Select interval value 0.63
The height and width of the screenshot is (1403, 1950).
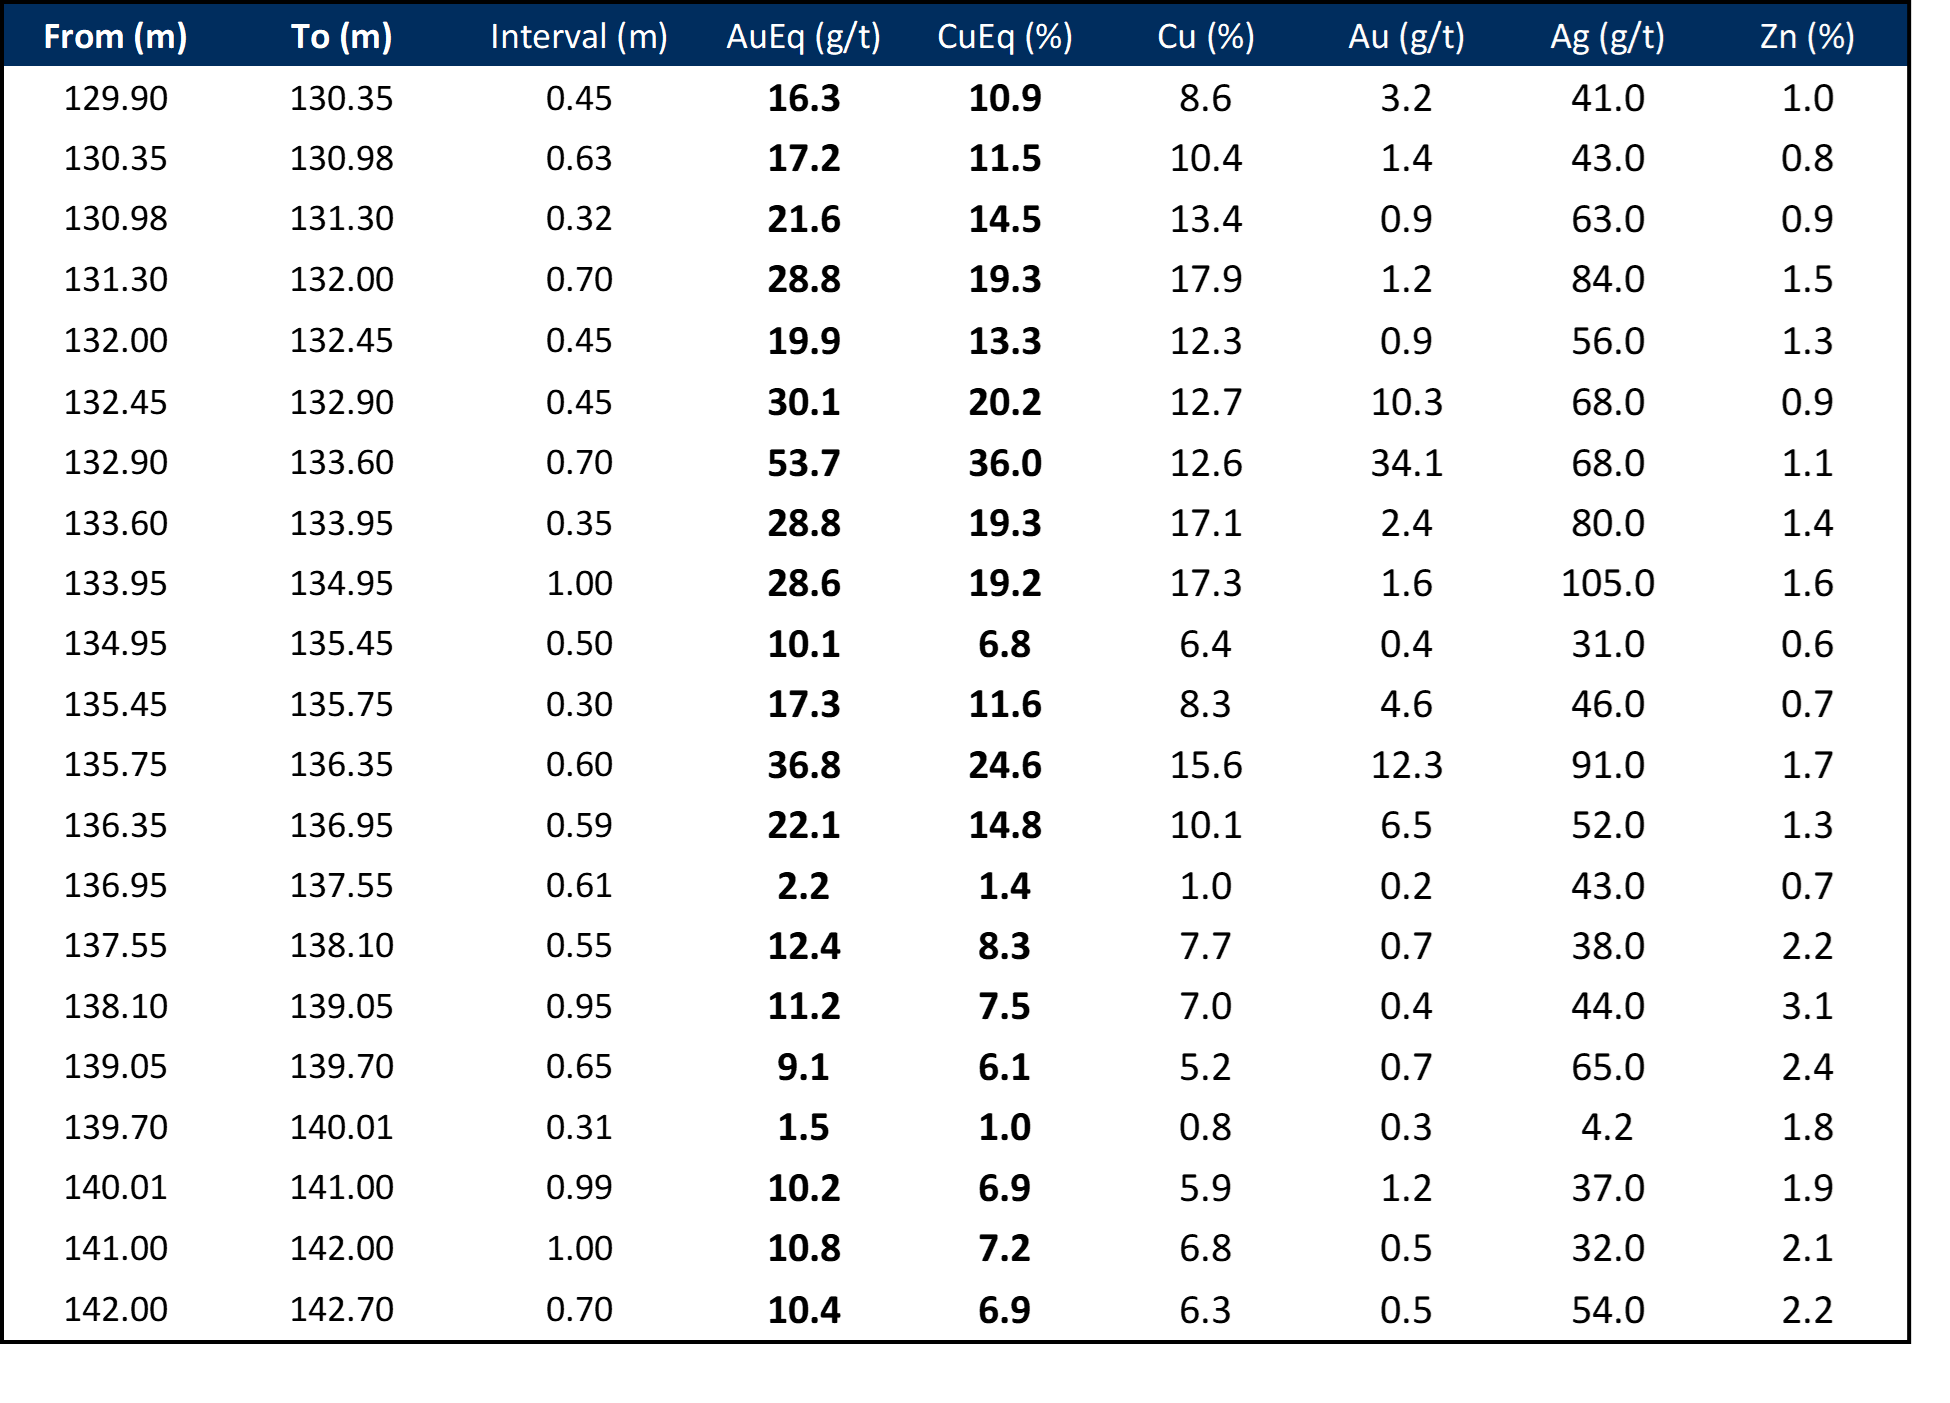[x=579, y=158]
